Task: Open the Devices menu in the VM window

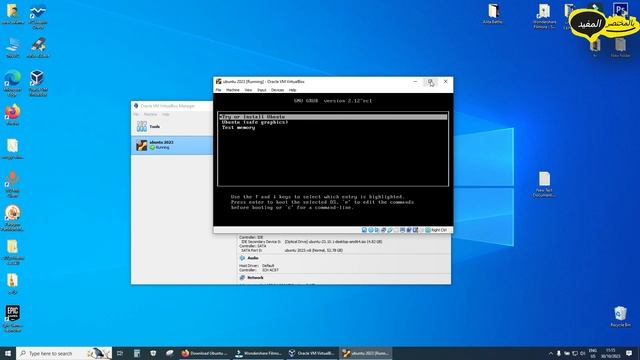Action: coord(278,90)
